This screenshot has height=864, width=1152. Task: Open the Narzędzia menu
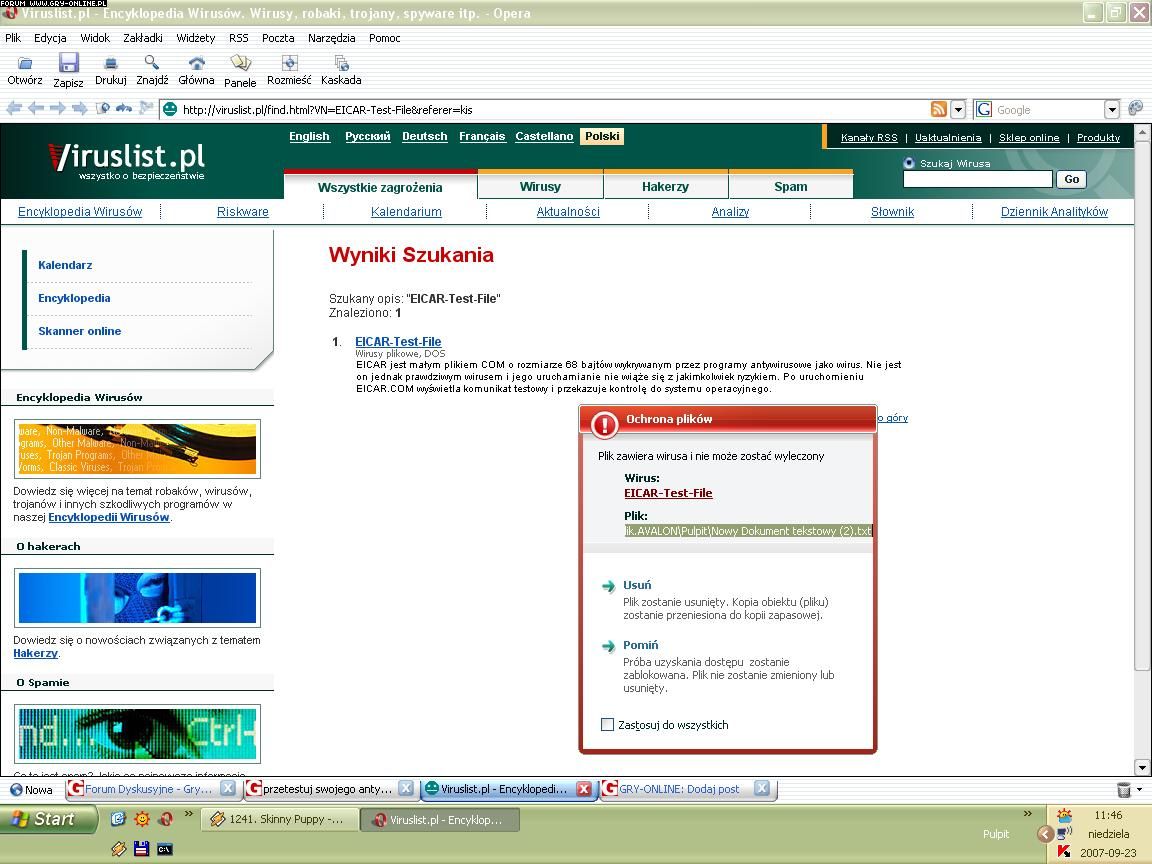point(331,38)
